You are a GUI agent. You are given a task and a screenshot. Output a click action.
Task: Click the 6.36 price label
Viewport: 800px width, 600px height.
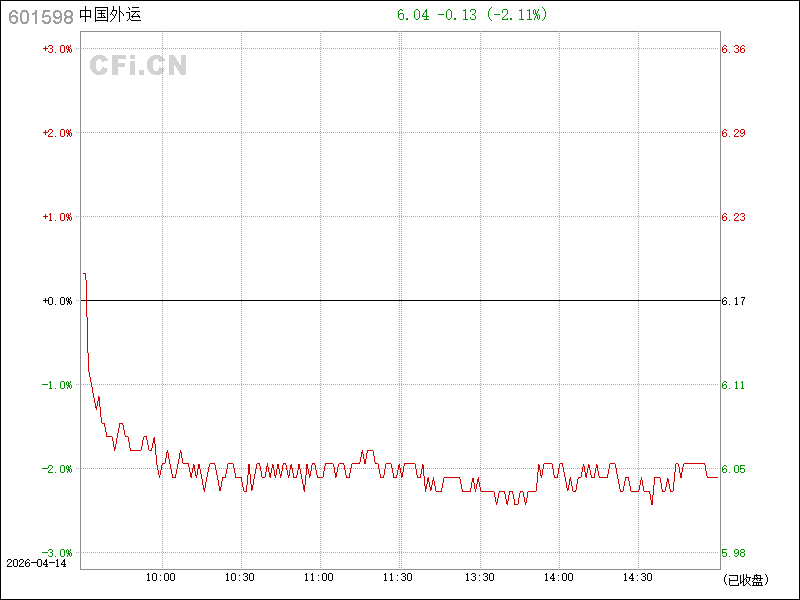(733, 49)
